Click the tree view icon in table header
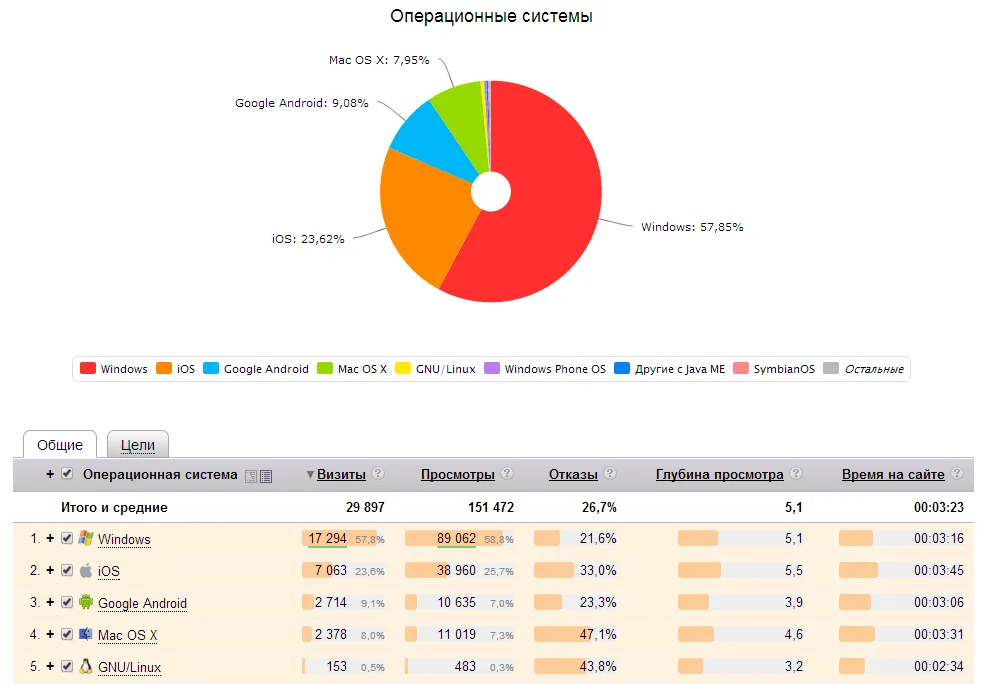Screen dimensions: 991x684 pyautogui.click(x=251, y=476)
